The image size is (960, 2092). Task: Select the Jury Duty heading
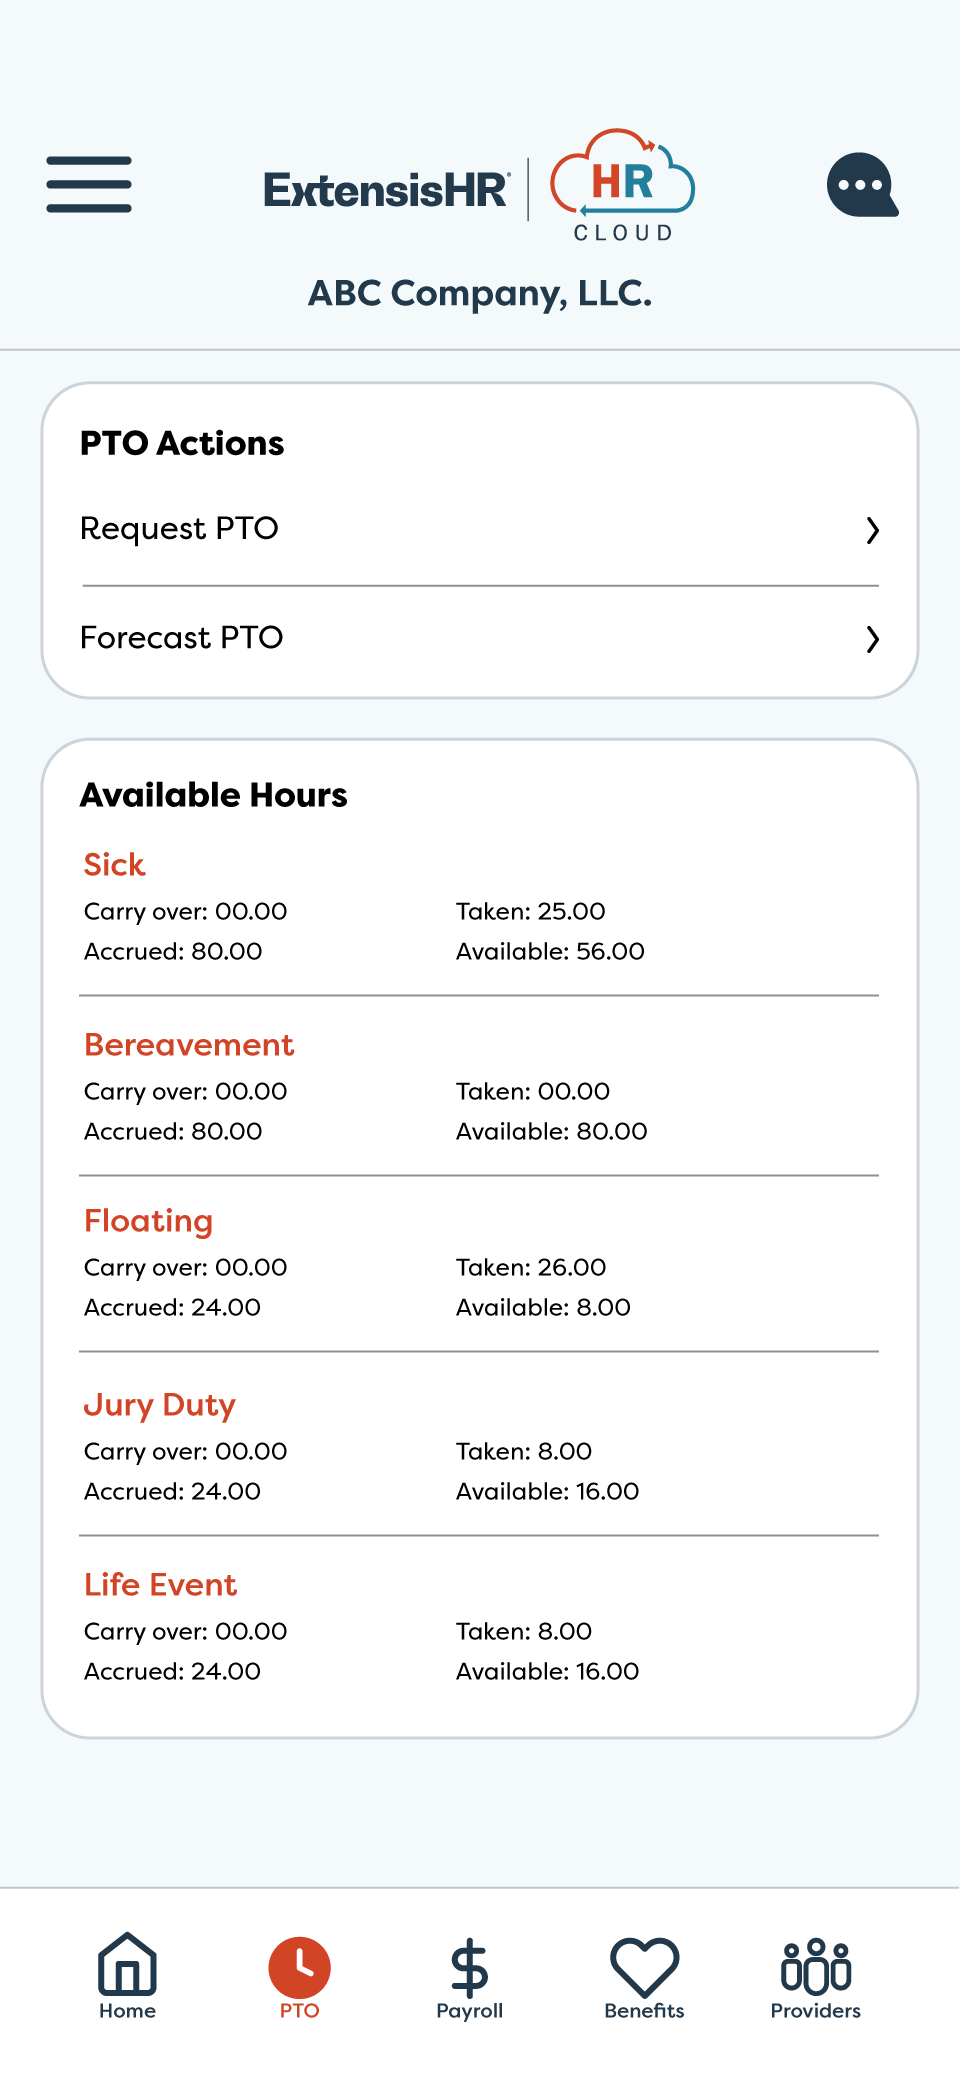coord(160,1404)
